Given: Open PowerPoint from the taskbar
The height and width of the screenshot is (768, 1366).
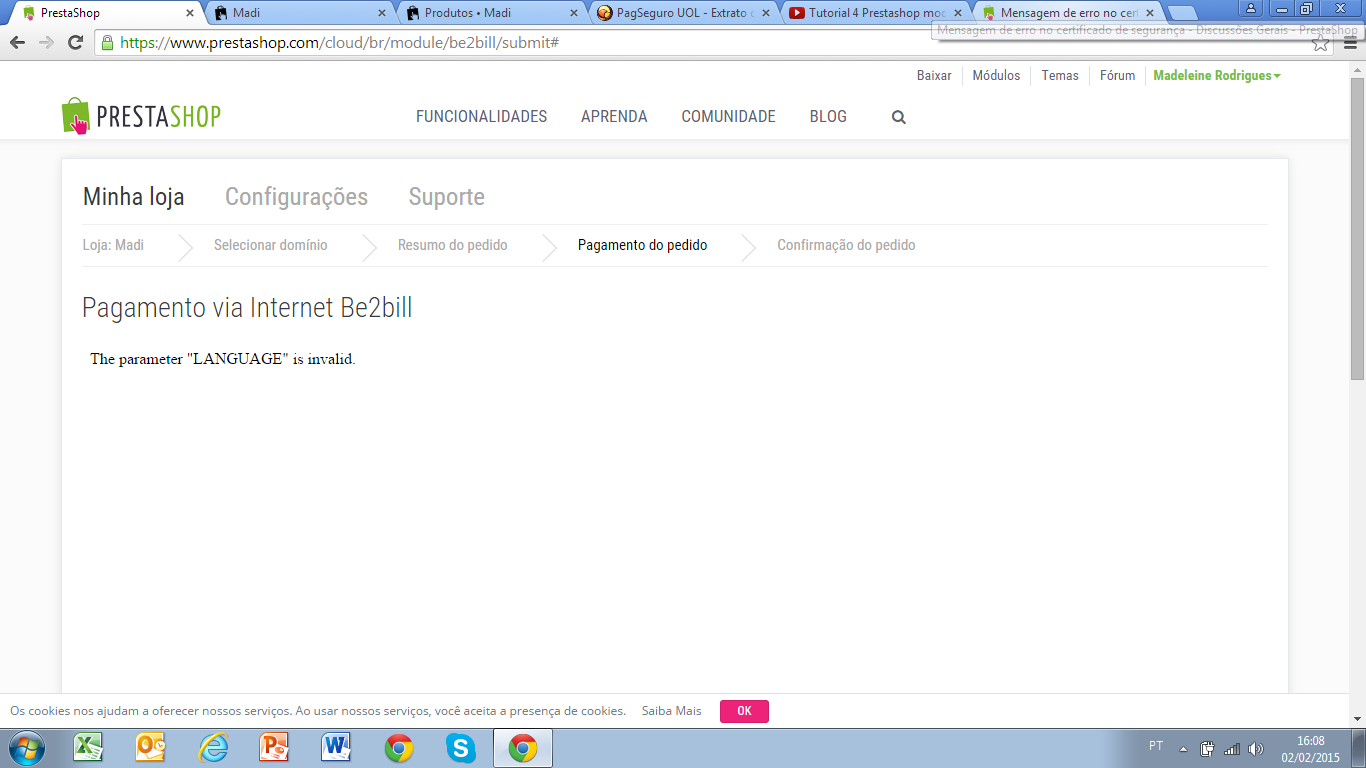Looking at the screenshot, I should point(274,748).
